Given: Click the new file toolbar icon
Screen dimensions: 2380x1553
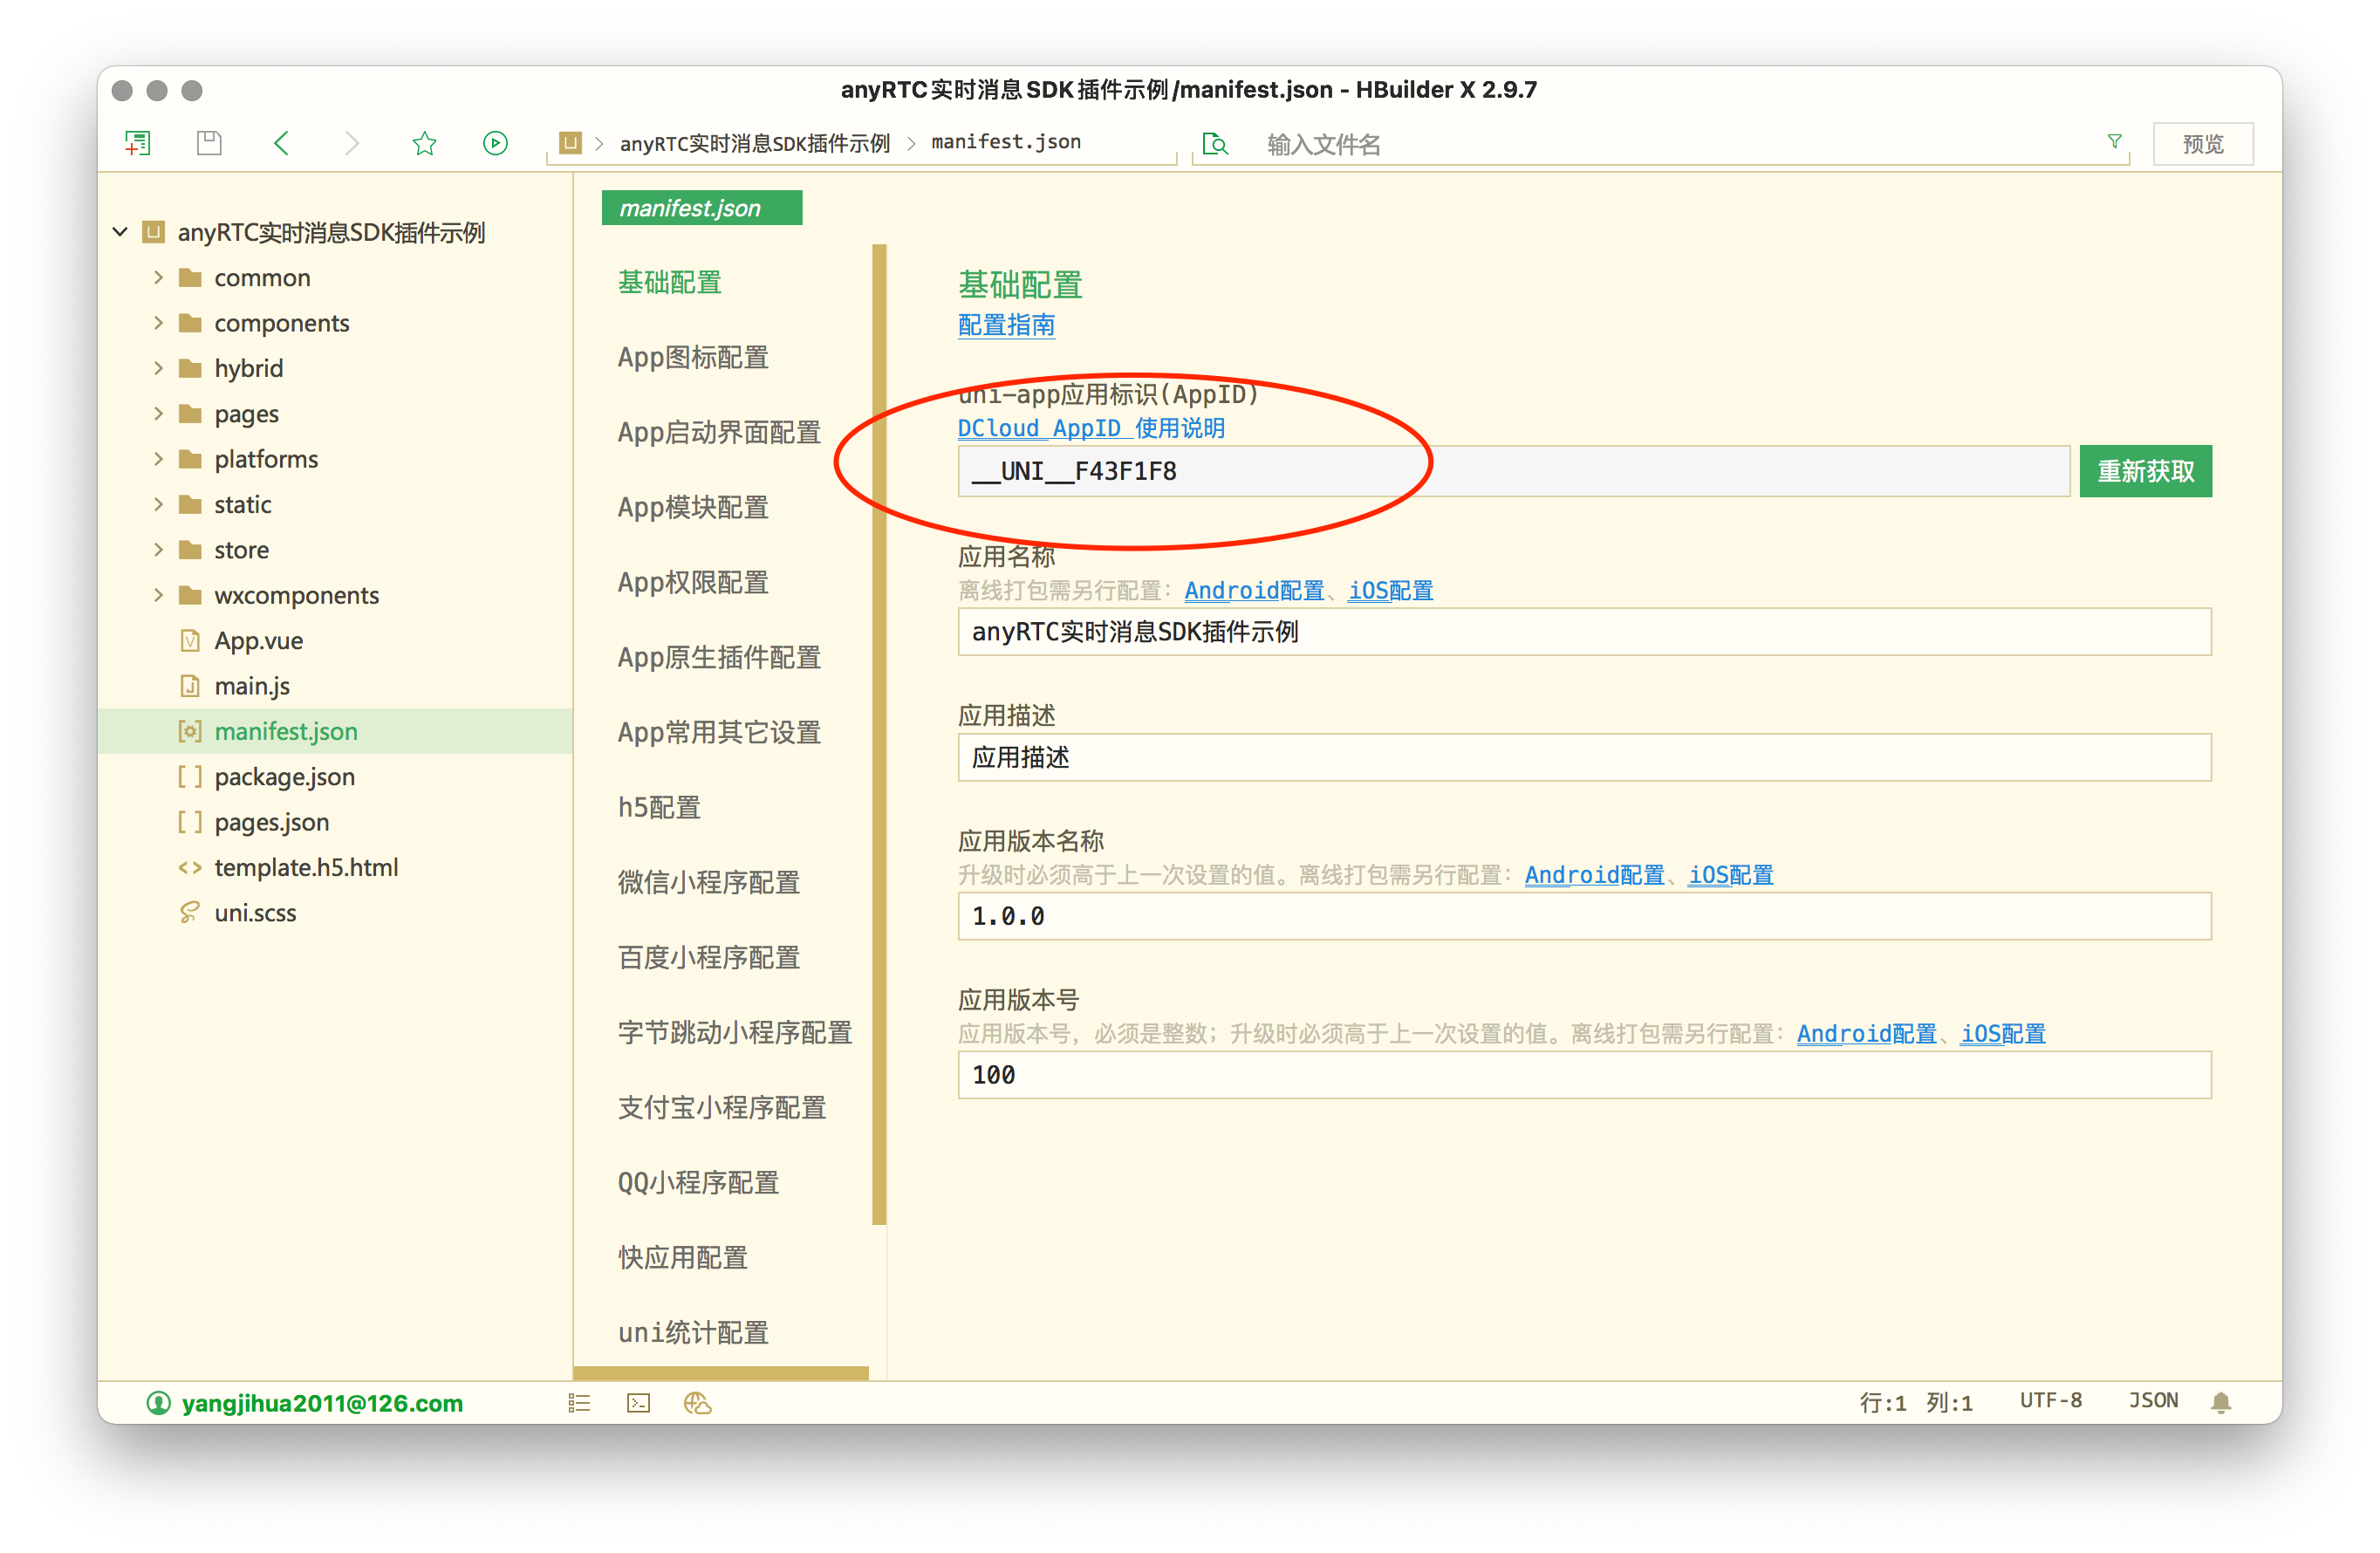Looking at the screenshot, I should point(137,143).
